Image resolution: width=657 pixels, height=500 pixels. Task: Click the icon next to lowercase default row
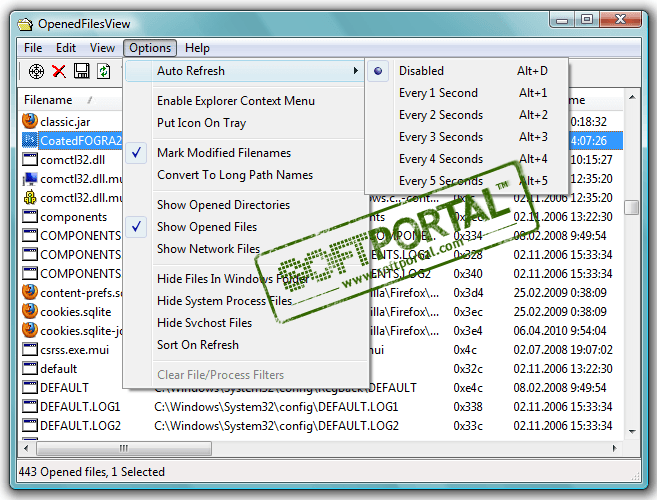[30, 368]
